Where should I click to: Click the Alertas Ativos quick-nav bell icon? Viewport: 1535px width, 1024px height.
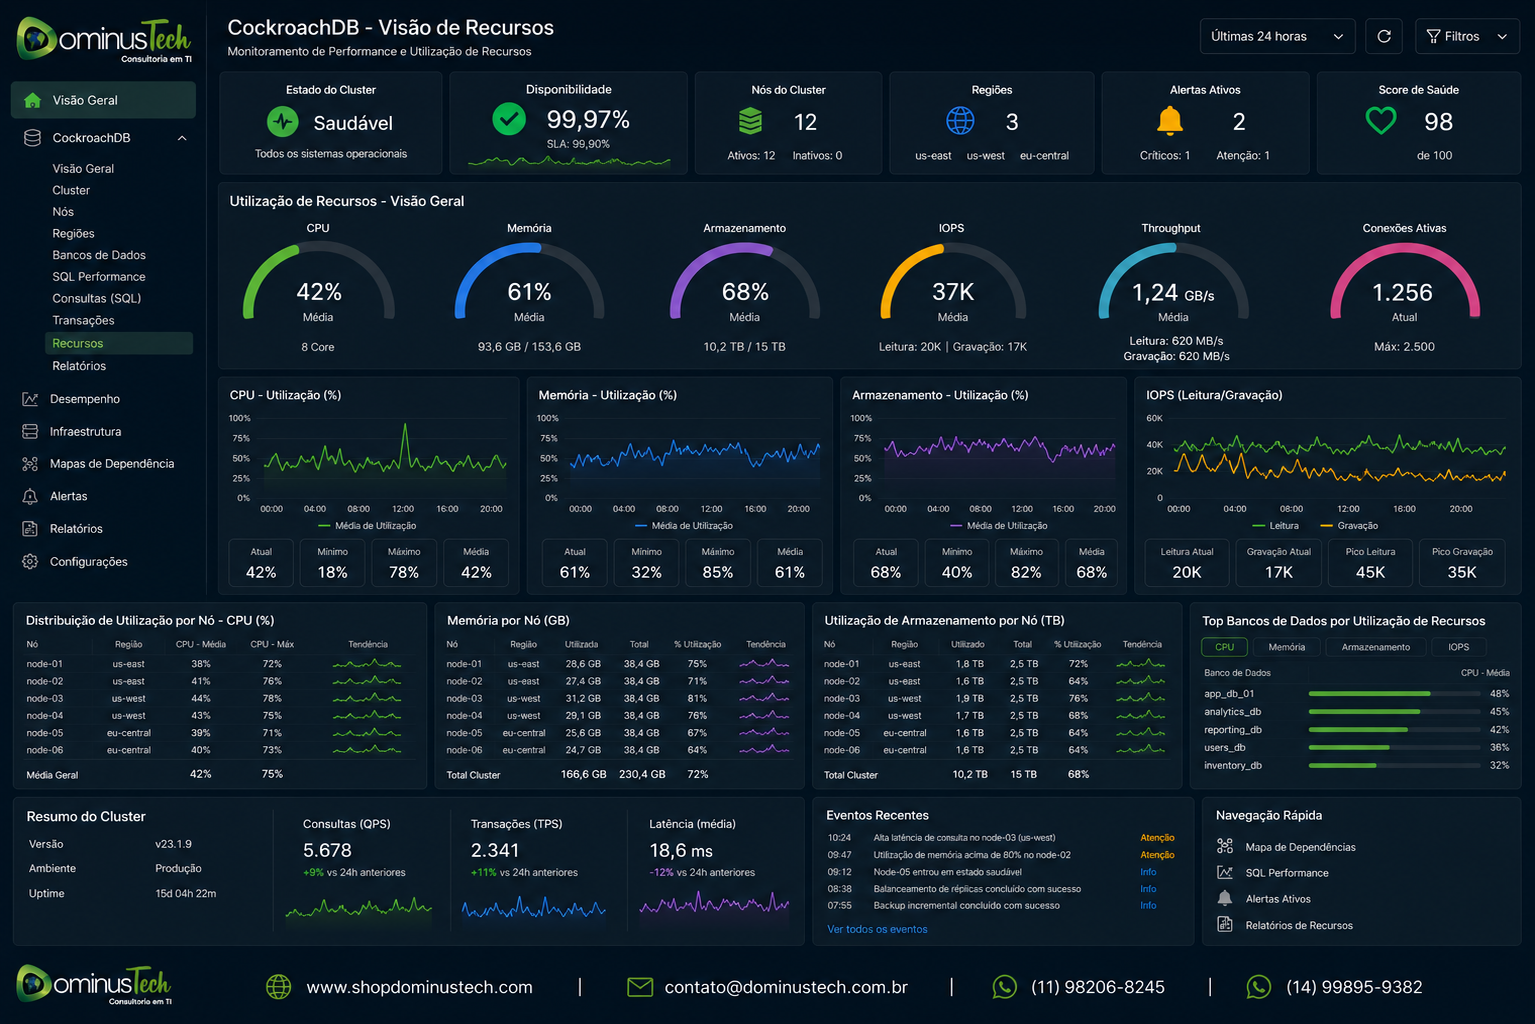pyautogui.click(x=1225, y=898)
